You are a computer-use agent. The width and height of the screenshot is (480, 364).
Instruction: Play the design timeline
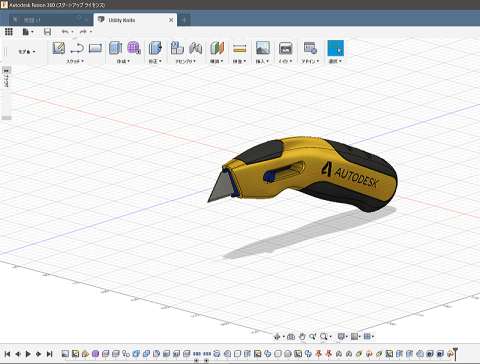[x=28, y=354]
